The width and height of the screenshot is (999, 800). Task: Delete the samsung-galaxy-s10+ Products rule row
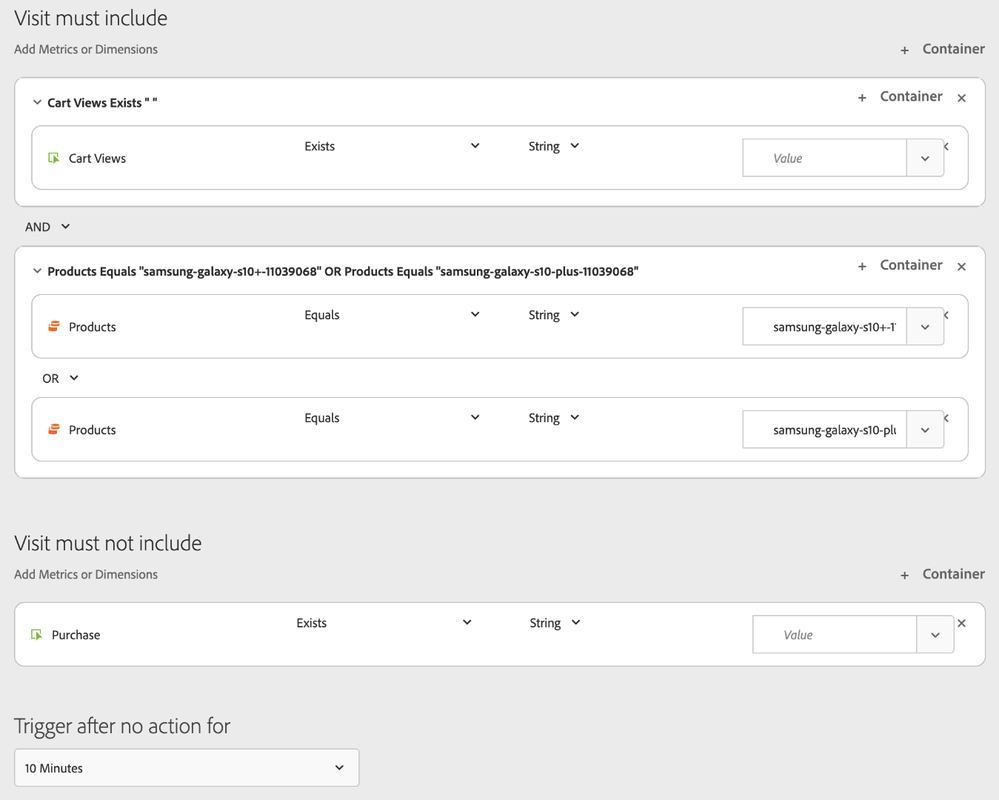947,315
